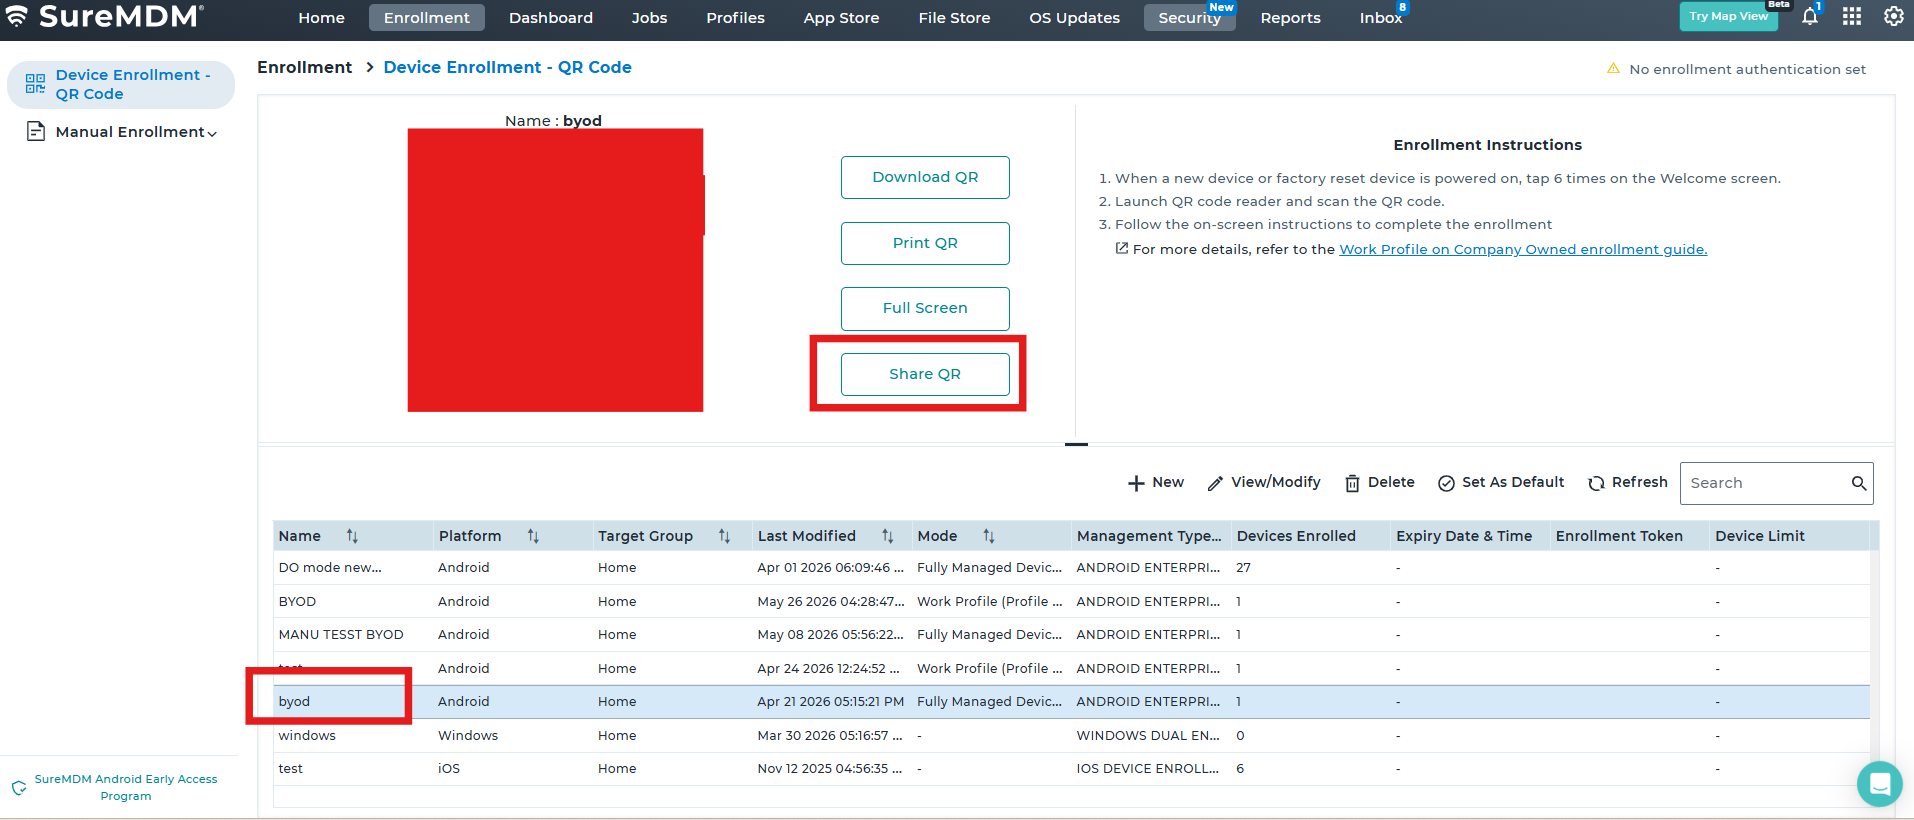Open the apps grid icon

tap(1852, 17)
